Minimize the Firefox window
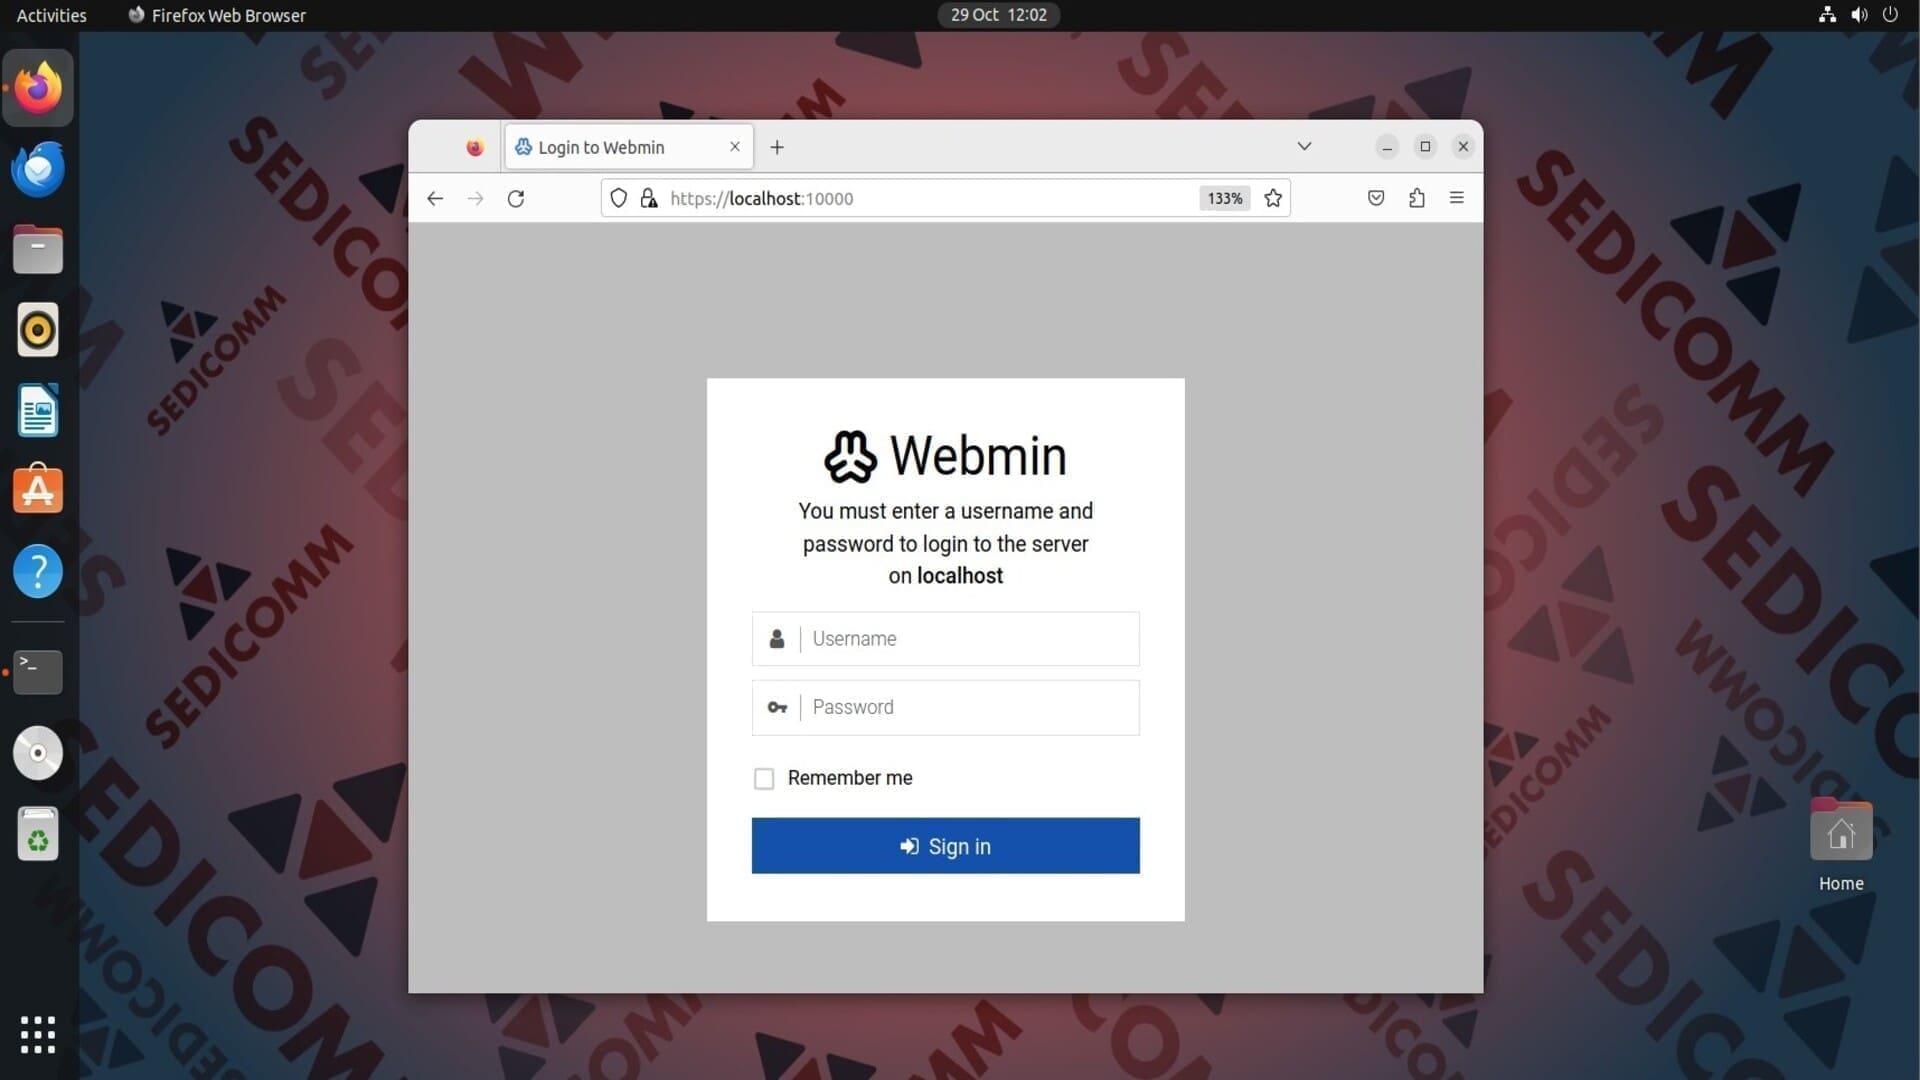The image size is (1920, 1080). (1387, 147)
